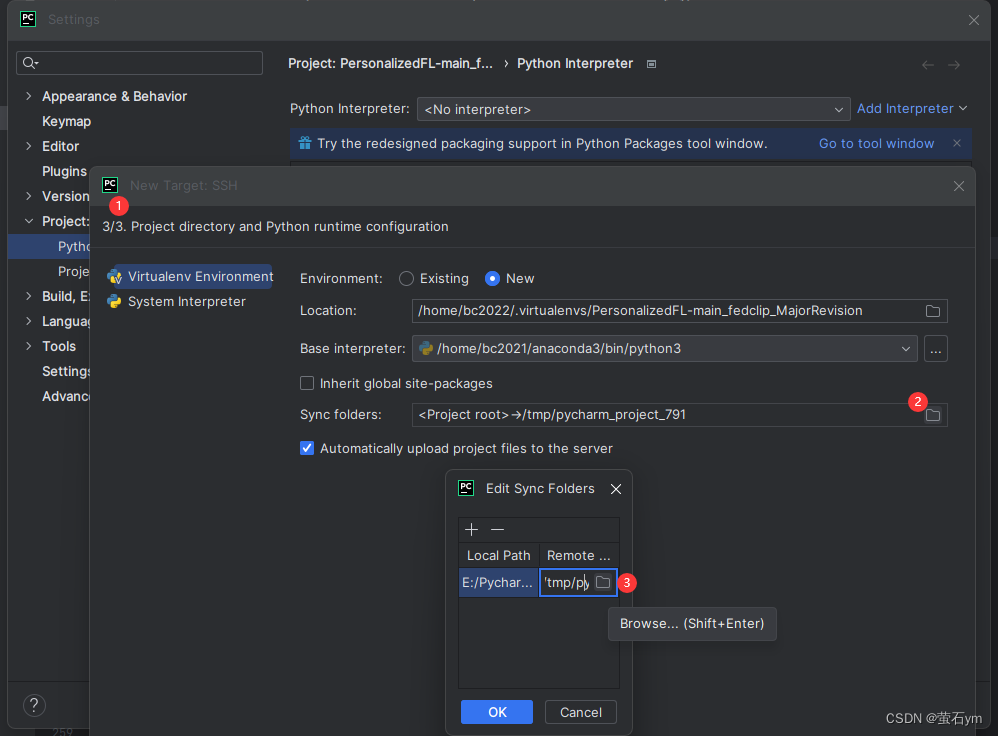Click the Settings search field
This screenshot has height=736, width=998.
point(139,63)
